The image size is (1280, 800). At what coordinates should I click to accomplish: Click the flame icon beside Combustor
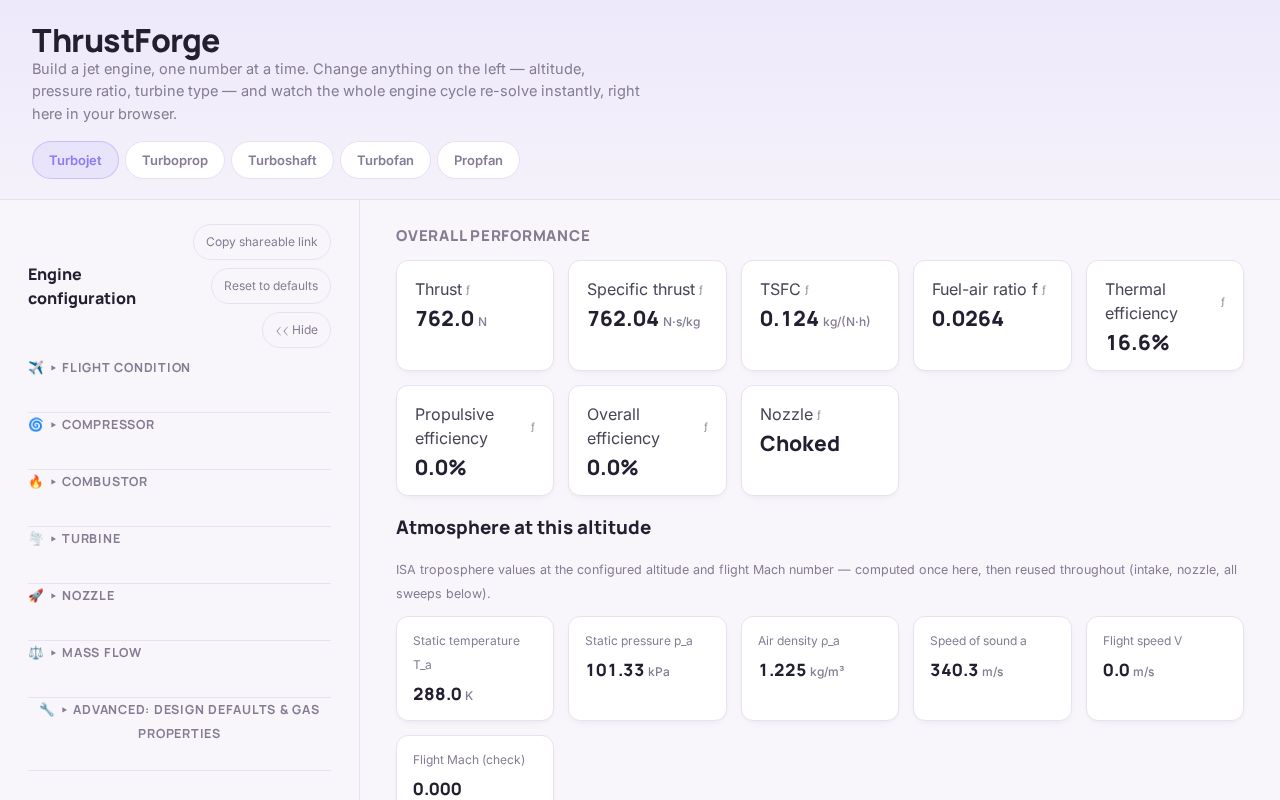coord(36,482)
